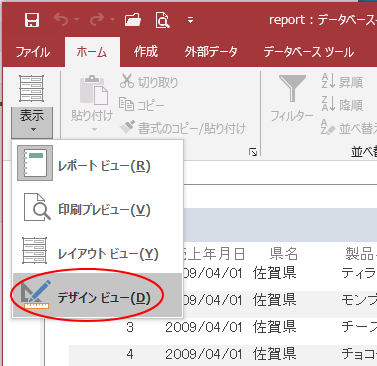377x366 pixels.
Task: Open the folder icon in quick access toolbar
Action: (133, 20)
